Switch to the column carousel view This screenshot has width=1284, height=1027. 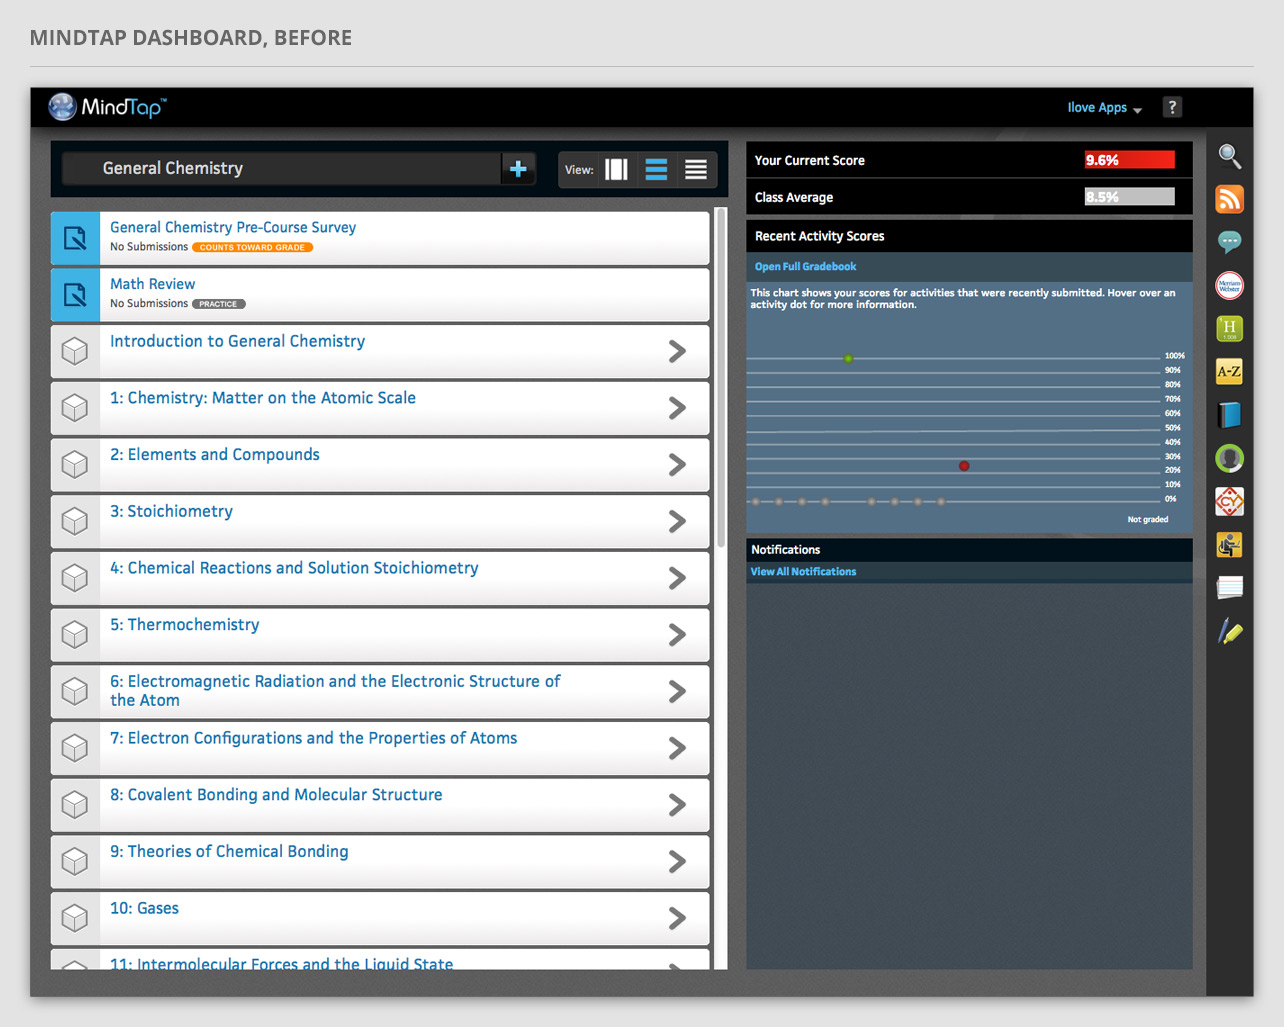point(616,169)
